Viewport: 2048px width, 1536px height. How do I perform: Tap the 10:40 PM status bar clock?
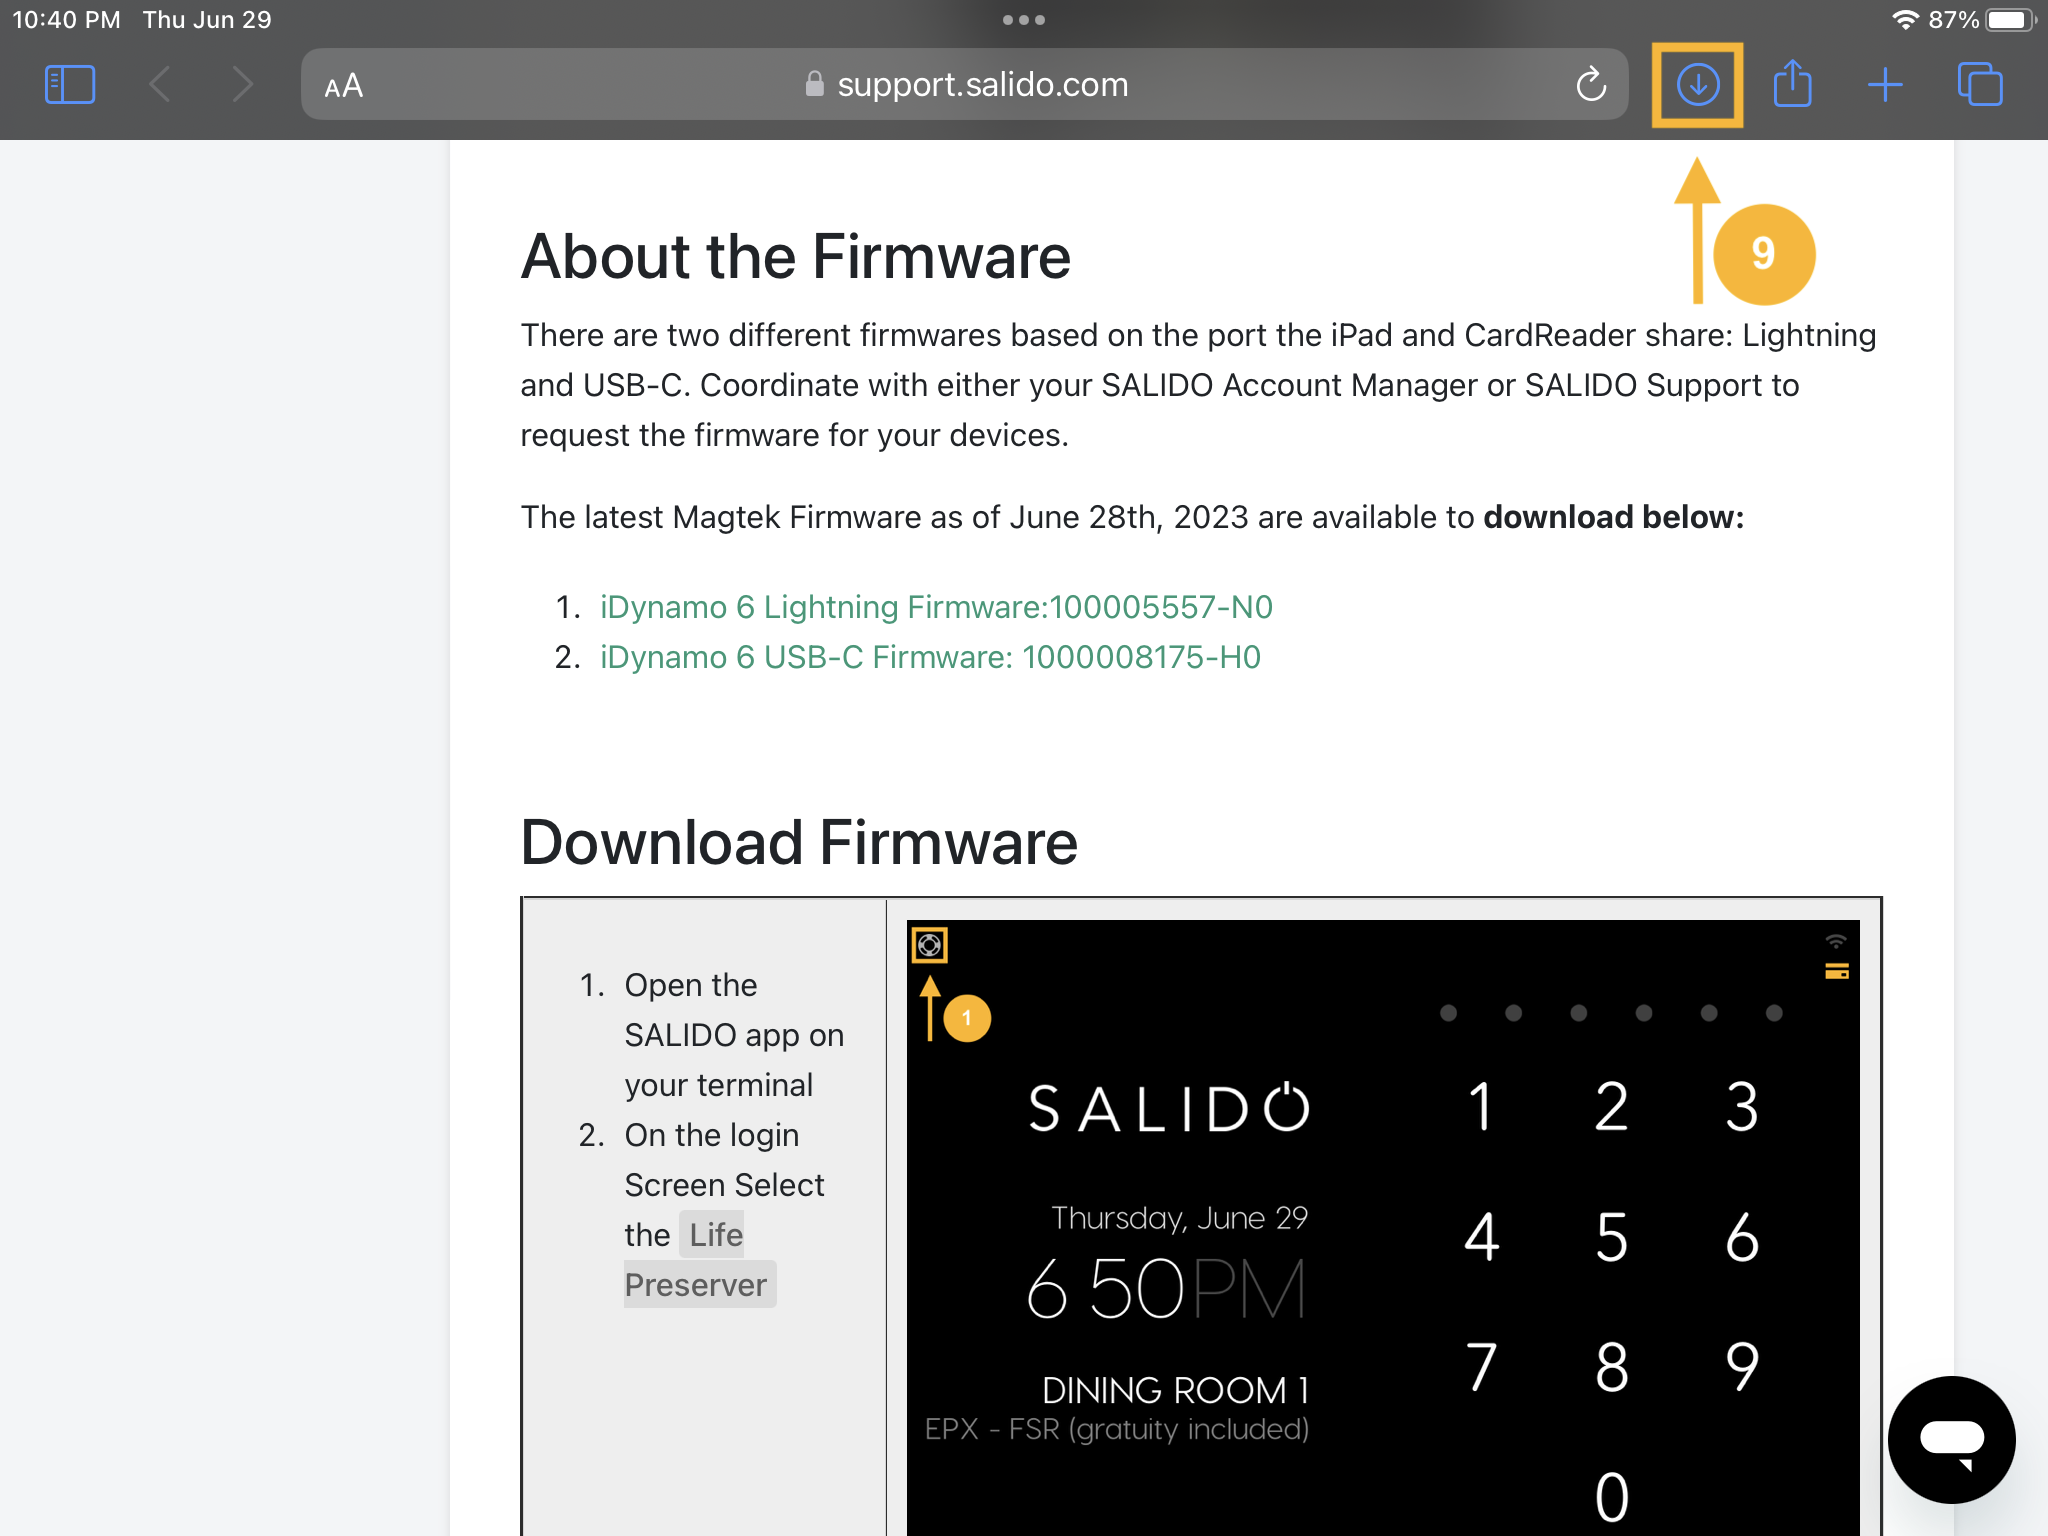coord(66,20)
